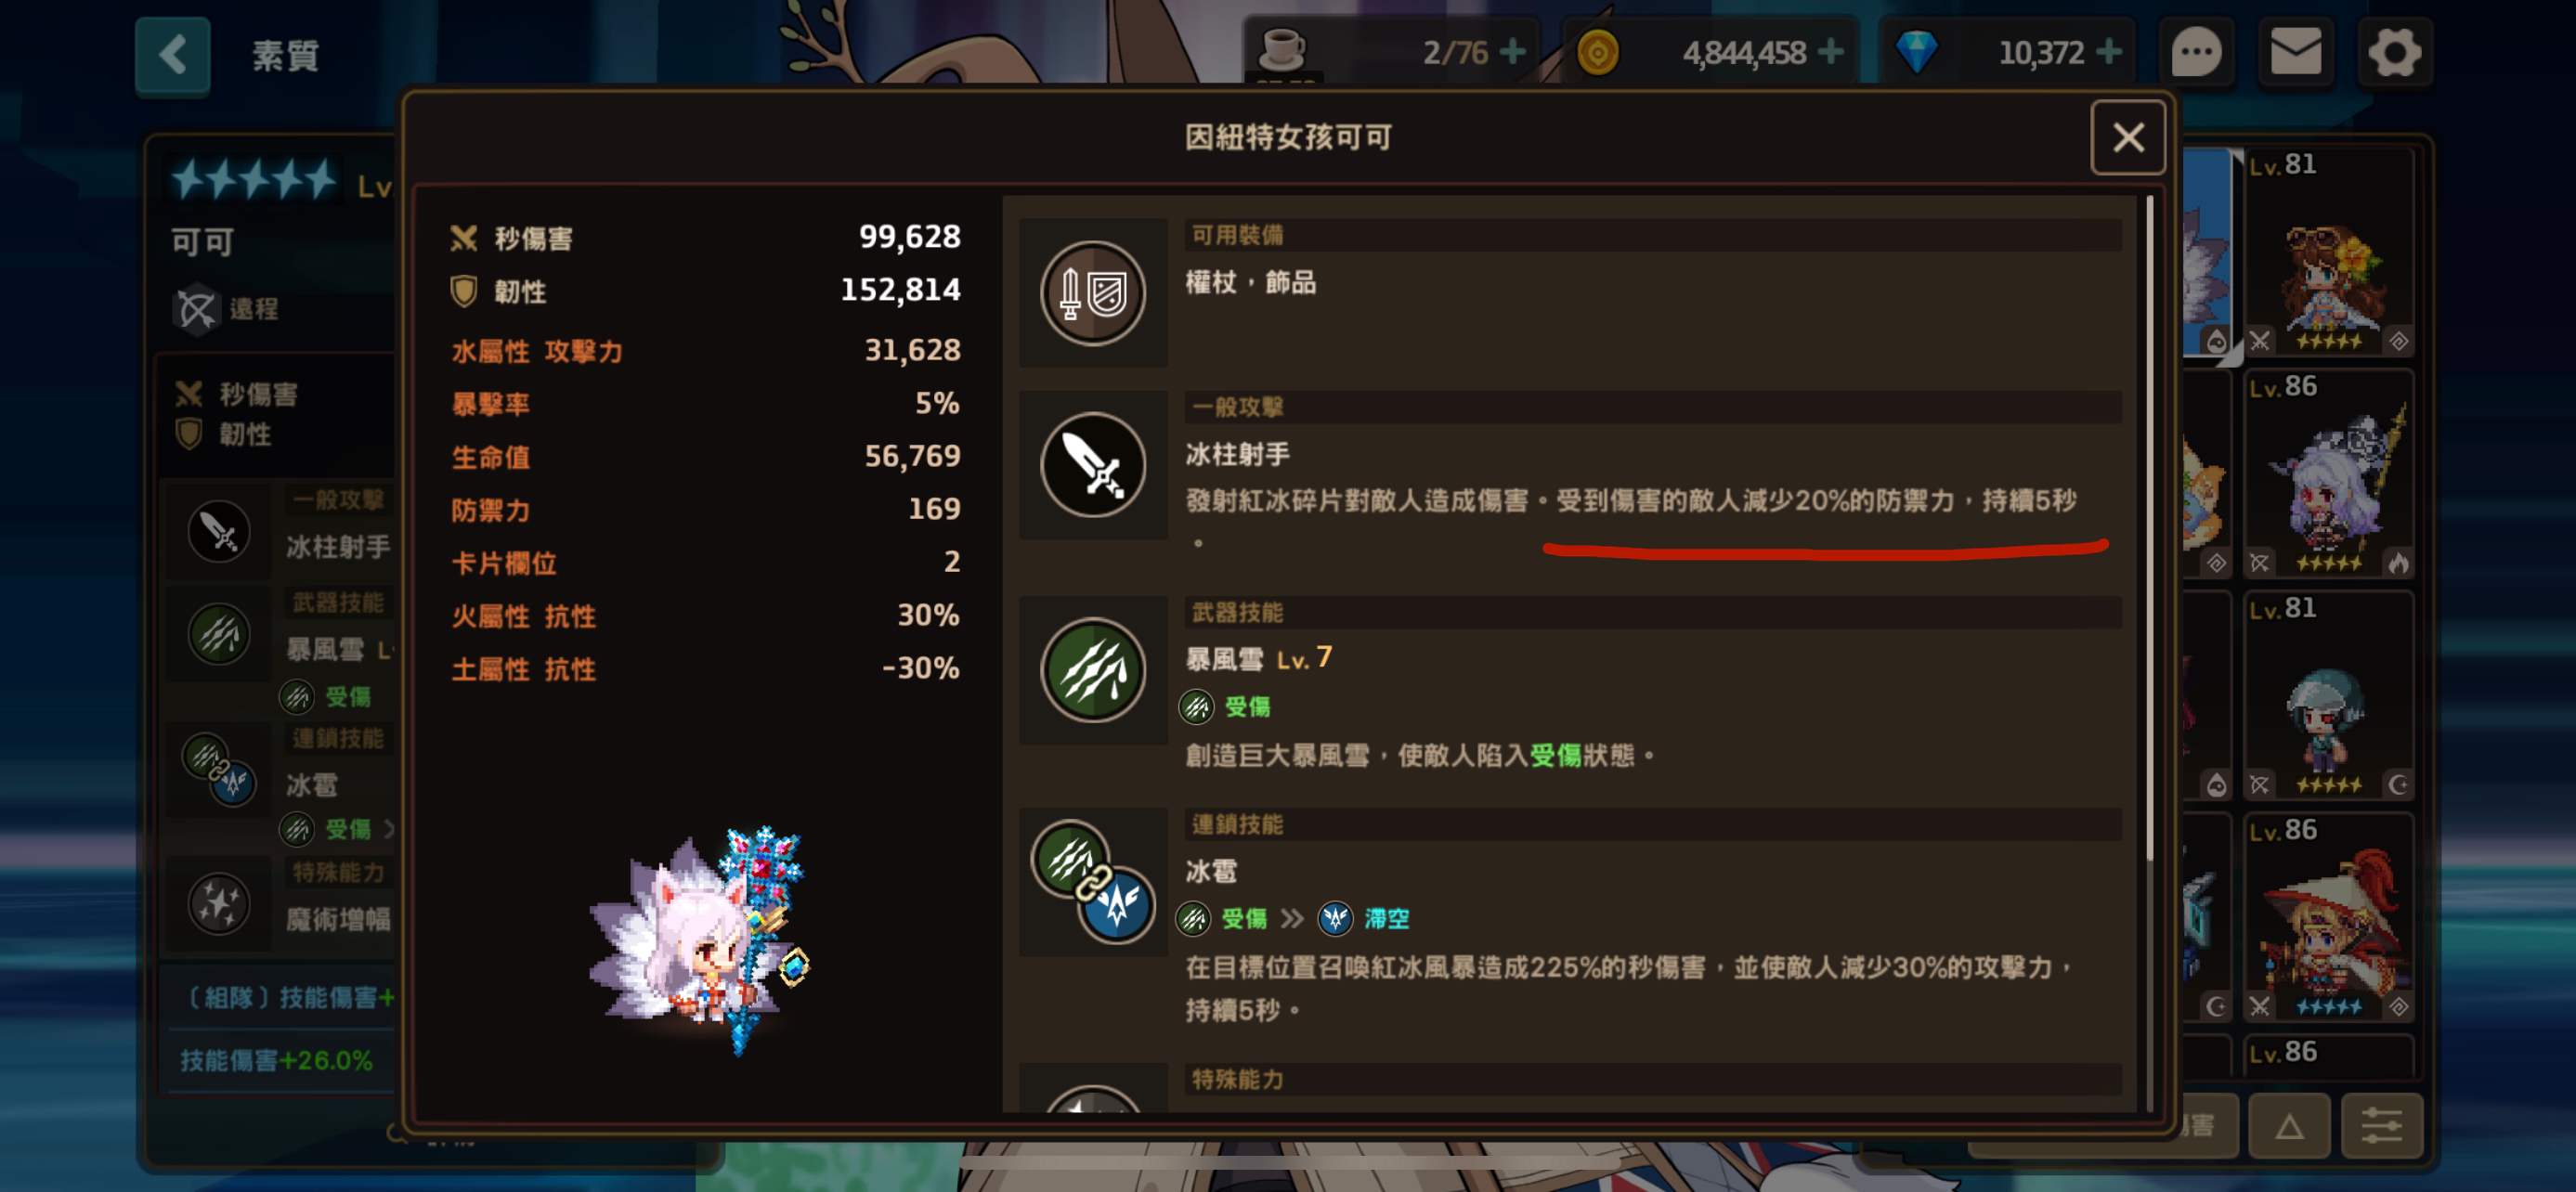Viewport: 2576px width, 1192px height.
Task: Click the 暴風雪 weapon skill icon
Action: (1093, 671)
